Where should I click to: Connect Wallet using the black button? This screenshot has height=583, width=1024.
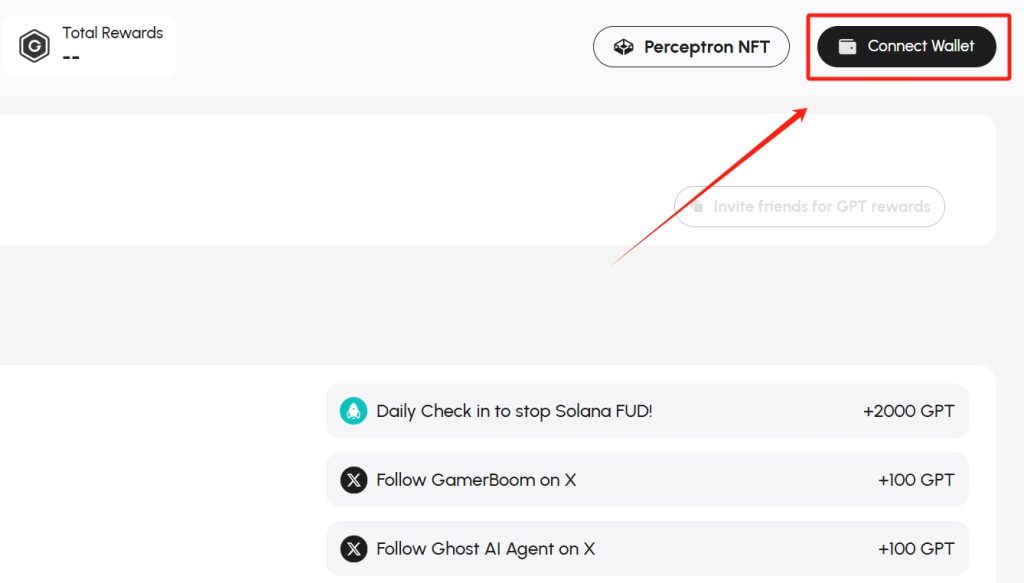(x=906, y=46)
